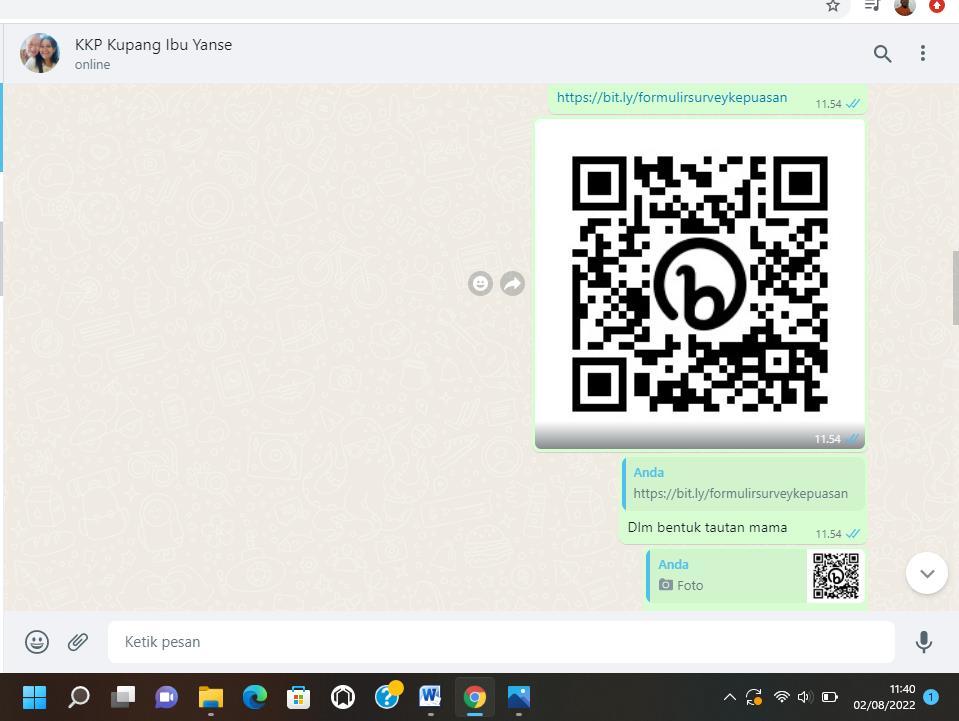Open the Get Help question-mark app
This screenshot has height=721, width=959.
pyautogui.click(x=388, y=695)
